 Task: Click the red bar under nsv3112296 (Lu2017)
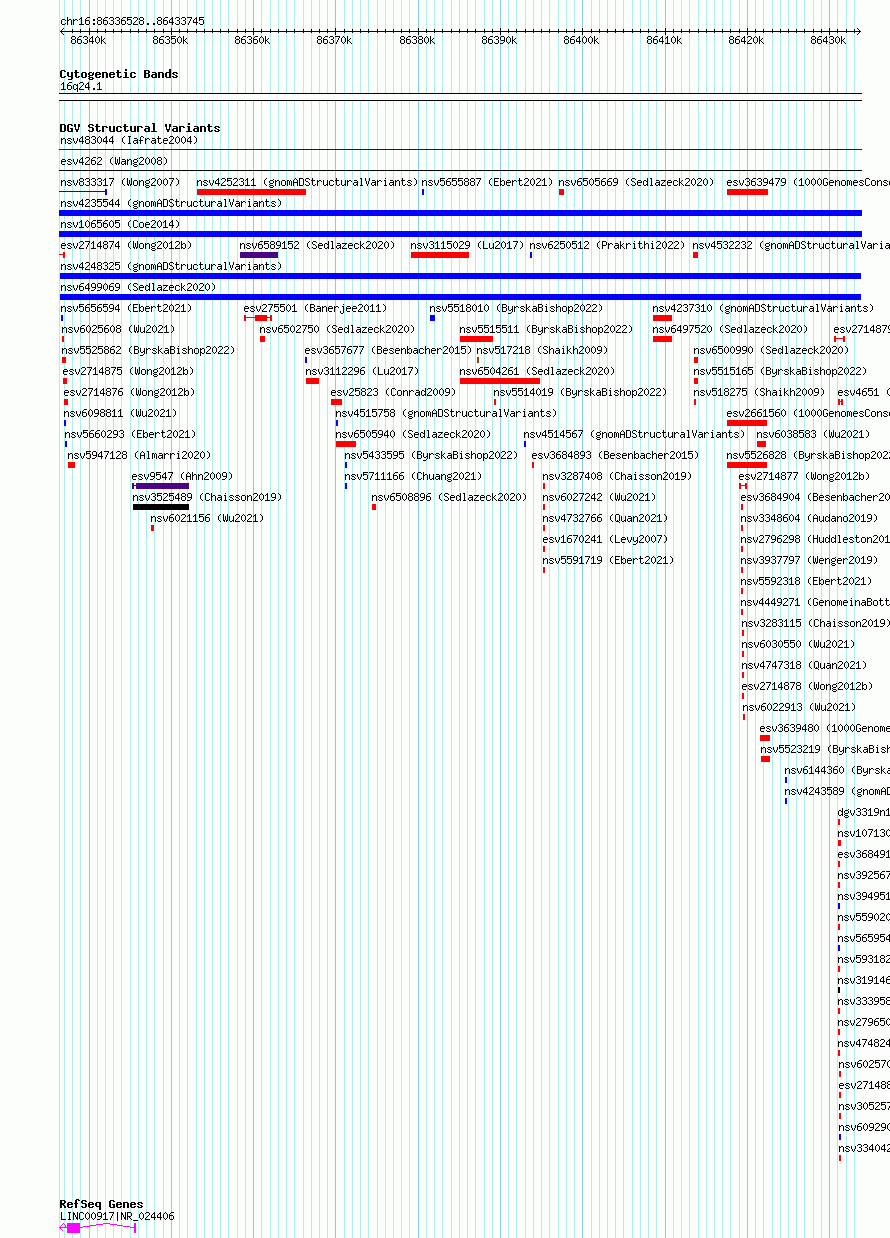click(312, 381)
